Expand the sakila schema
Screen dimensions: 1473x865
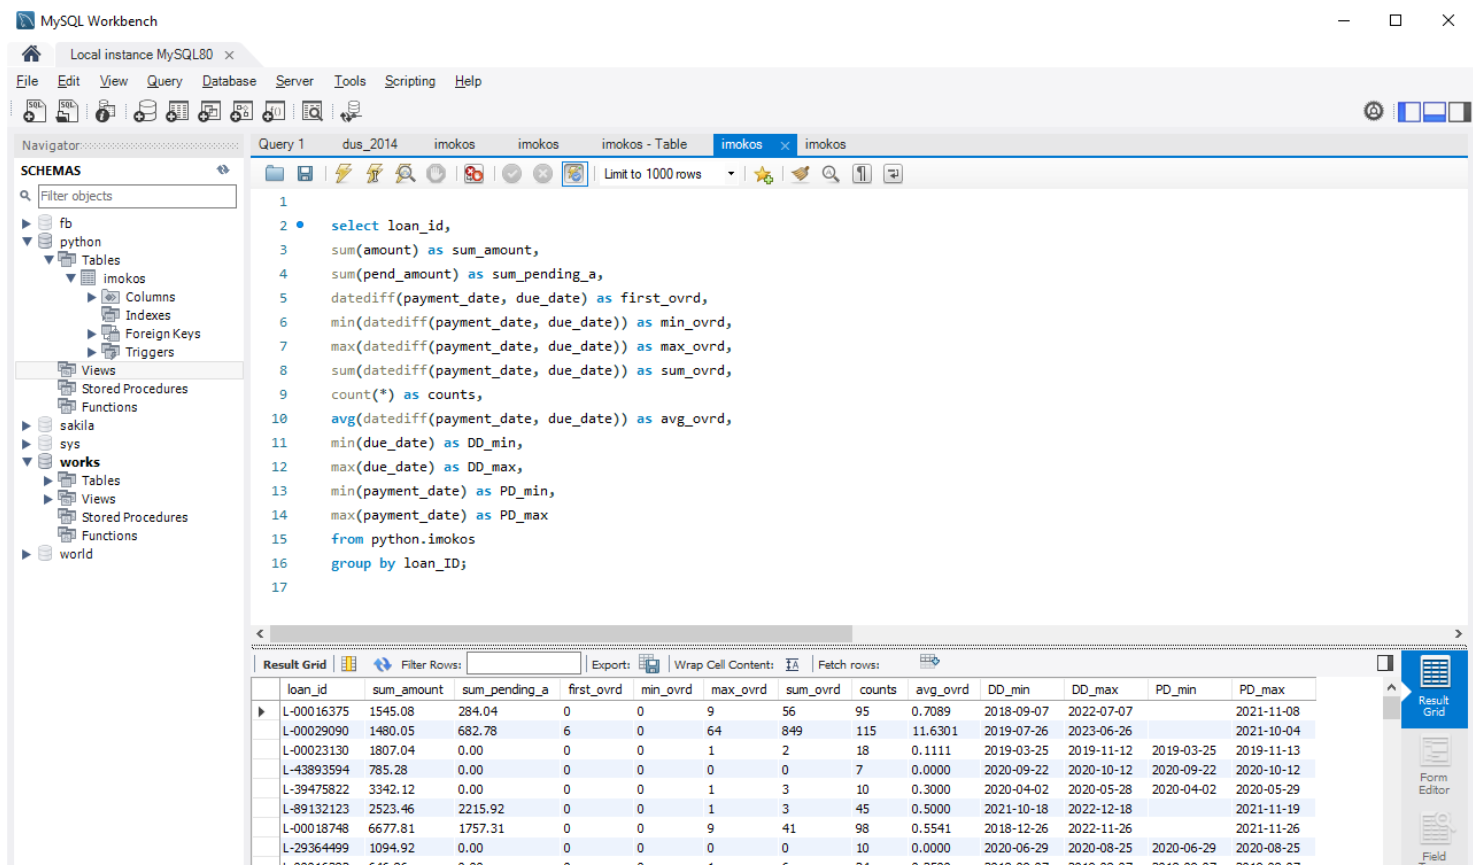coord(27,425)
